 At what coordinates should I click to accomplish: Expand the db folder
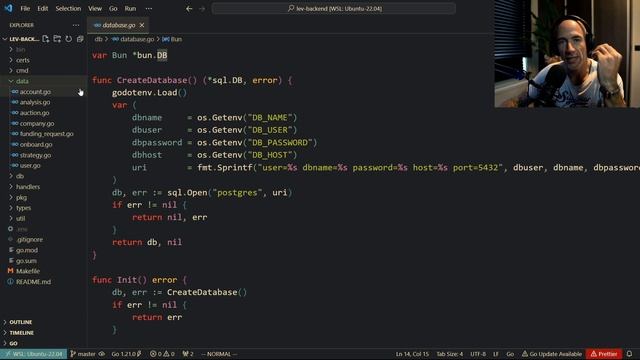(20, 176)
